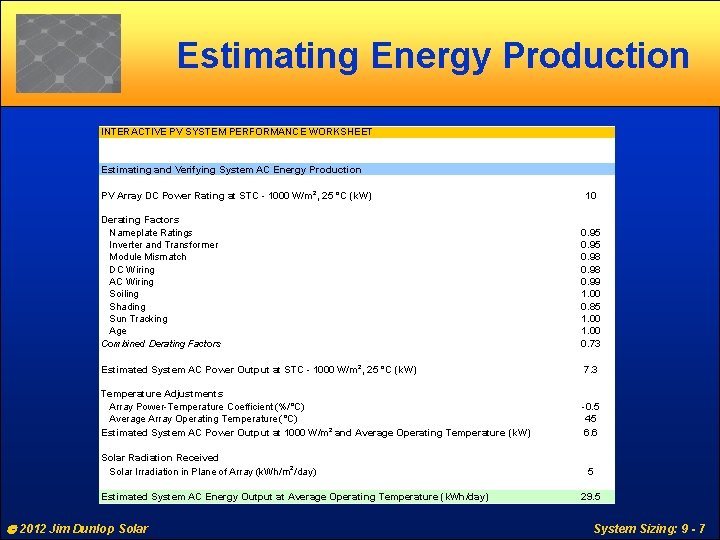
Task: Click AC Wiring value 0.99
Action: click(x=590, y=282)
